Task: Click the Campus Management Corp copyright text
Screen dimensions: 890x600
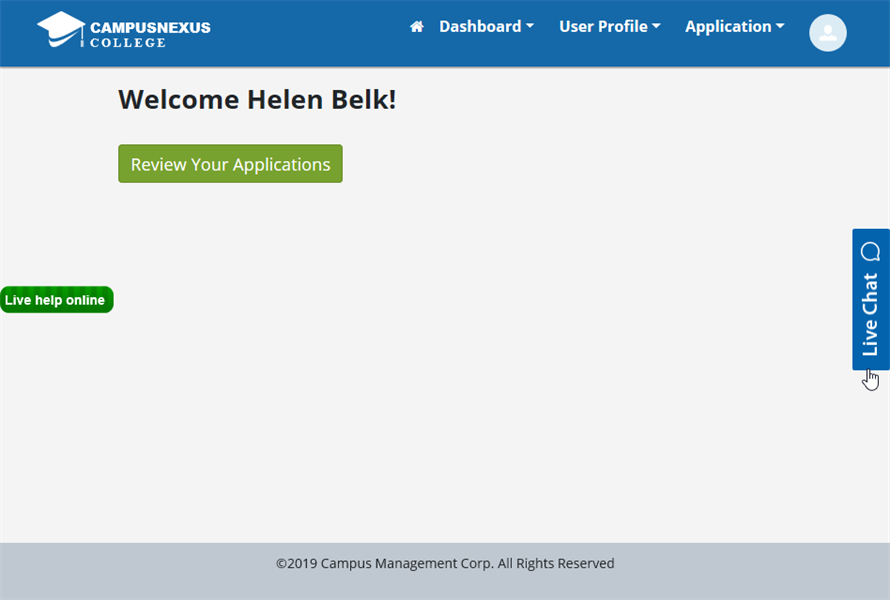Action: coord(445,564)
